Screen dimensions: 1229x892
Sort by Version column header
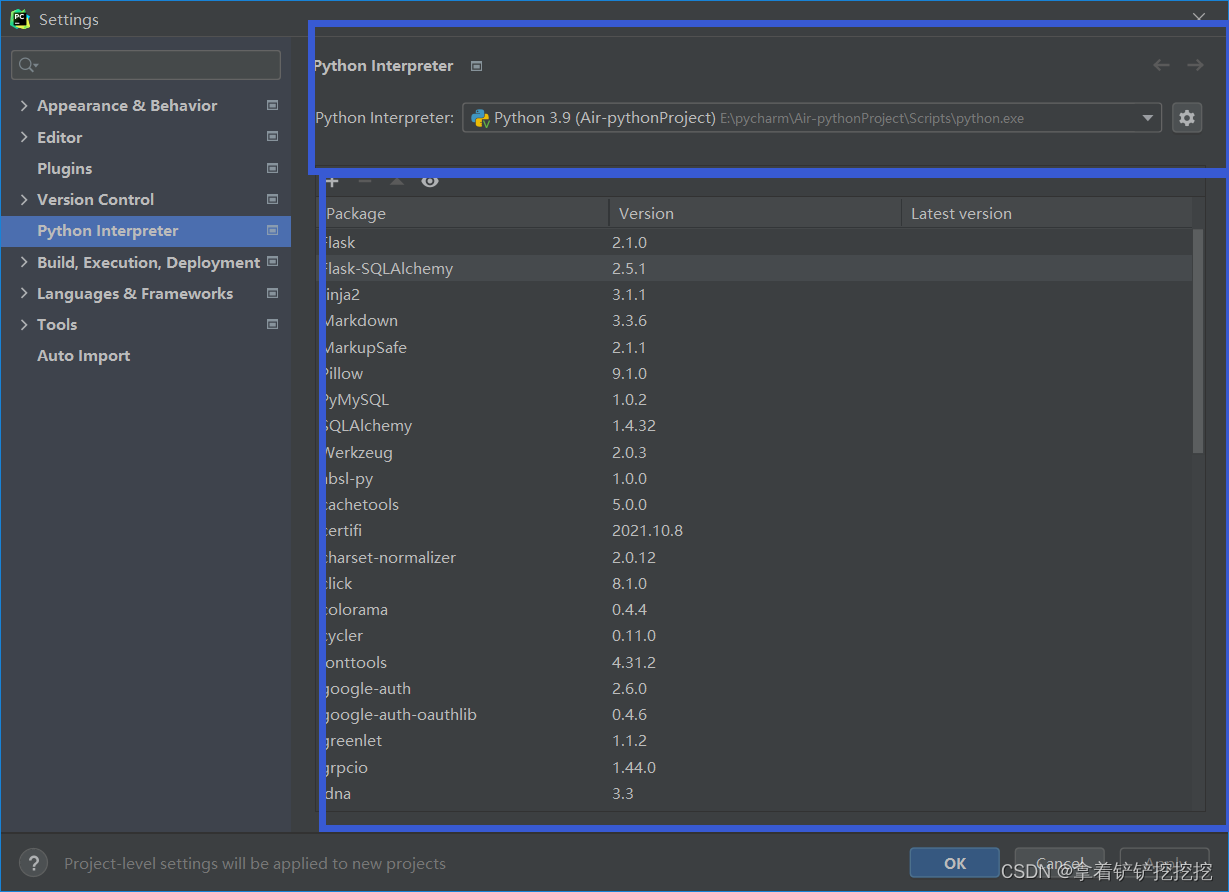(x=755, y=213)
